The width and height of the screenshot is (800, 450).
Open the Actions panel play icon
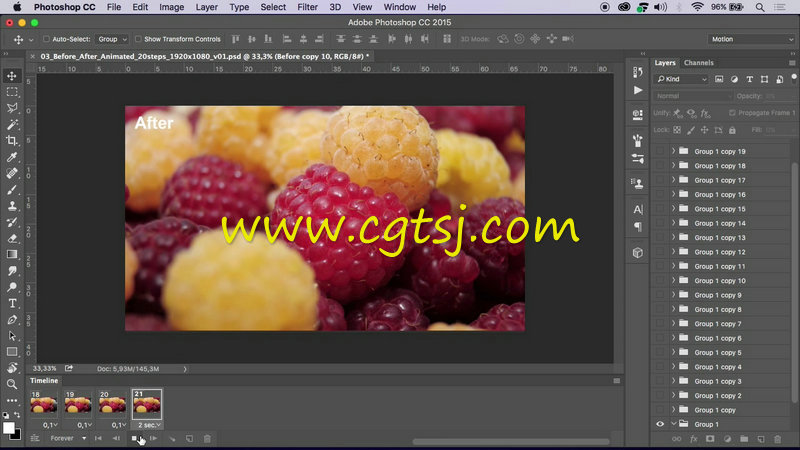(x=638, y=90)
